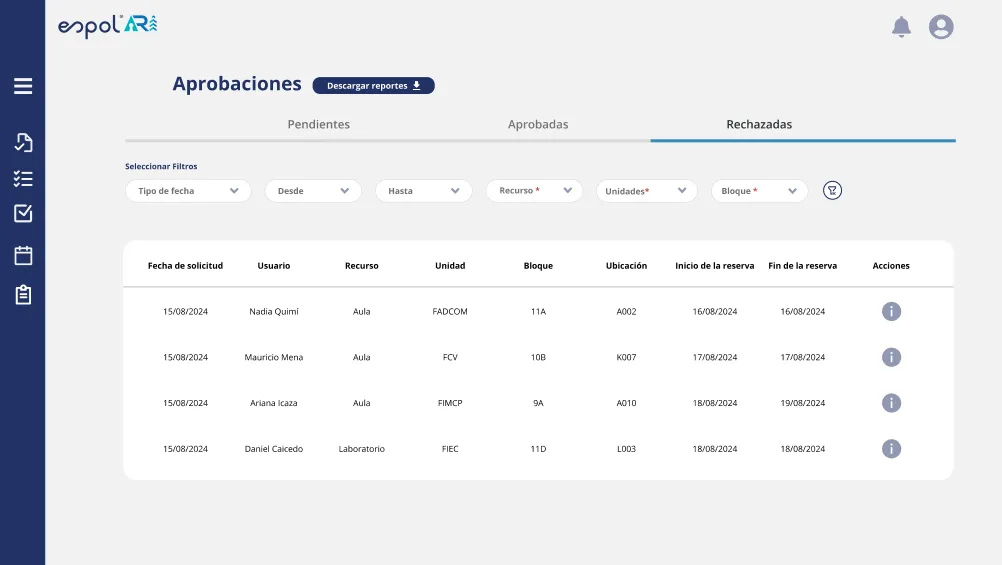Click the Laboratorio resource cell
The width and height of the screenshot is (1002, 565).
pos(362,449)
